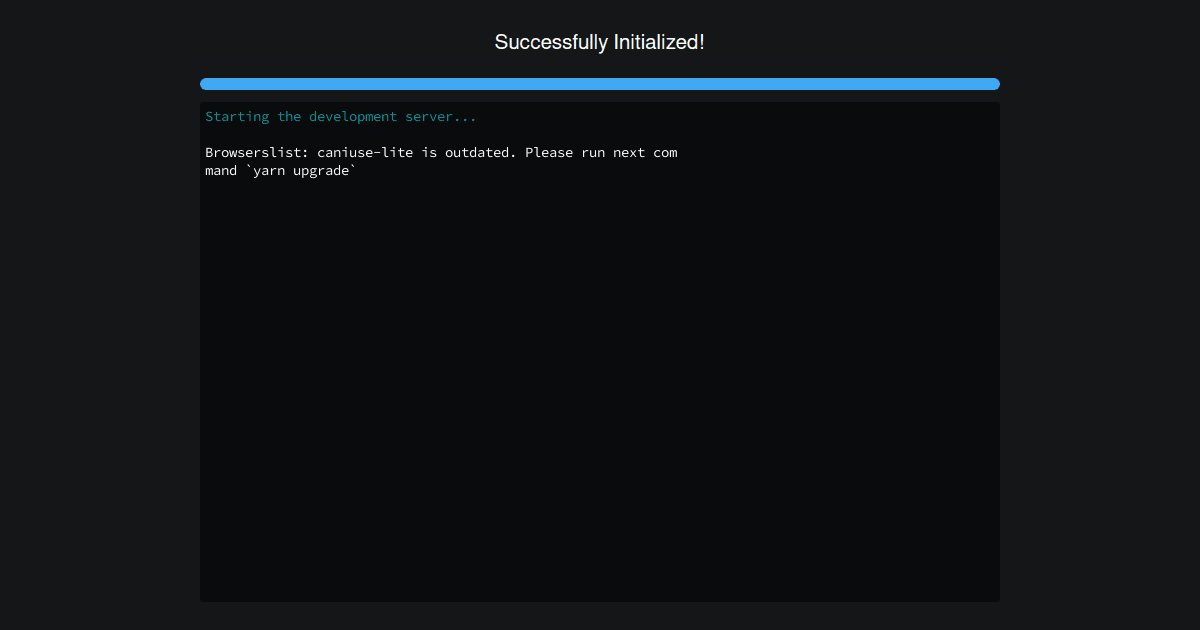Click the word "mand" on the wrapped line

pos(220,170)
